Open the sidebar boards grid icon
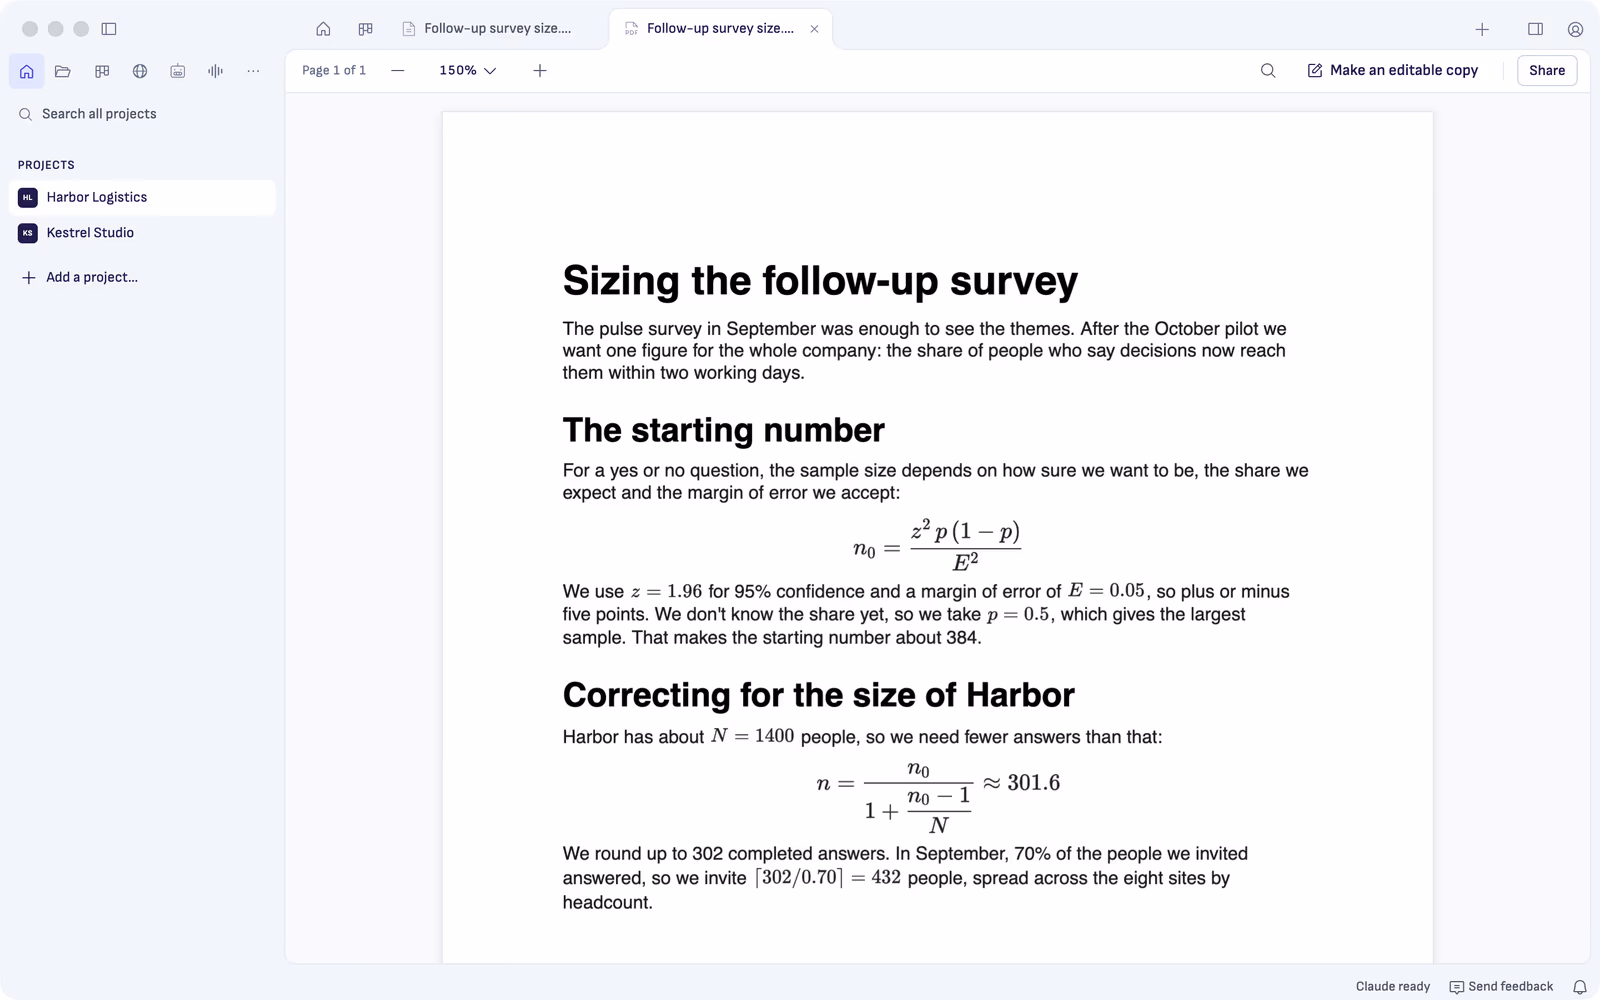This screenshot has width=1600, height=1000. pyautogui.click(x=102, y=71)
